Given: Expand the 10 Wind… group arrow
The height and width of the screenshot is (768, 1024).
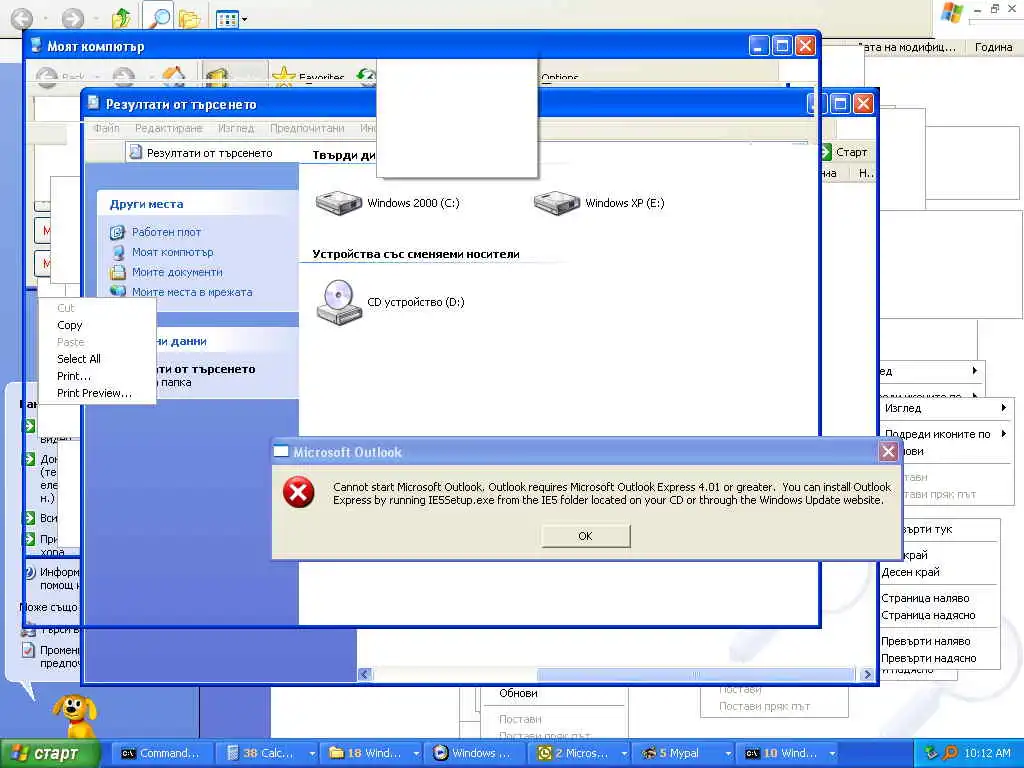Looking at the screenshot, I should coord(833,754).
